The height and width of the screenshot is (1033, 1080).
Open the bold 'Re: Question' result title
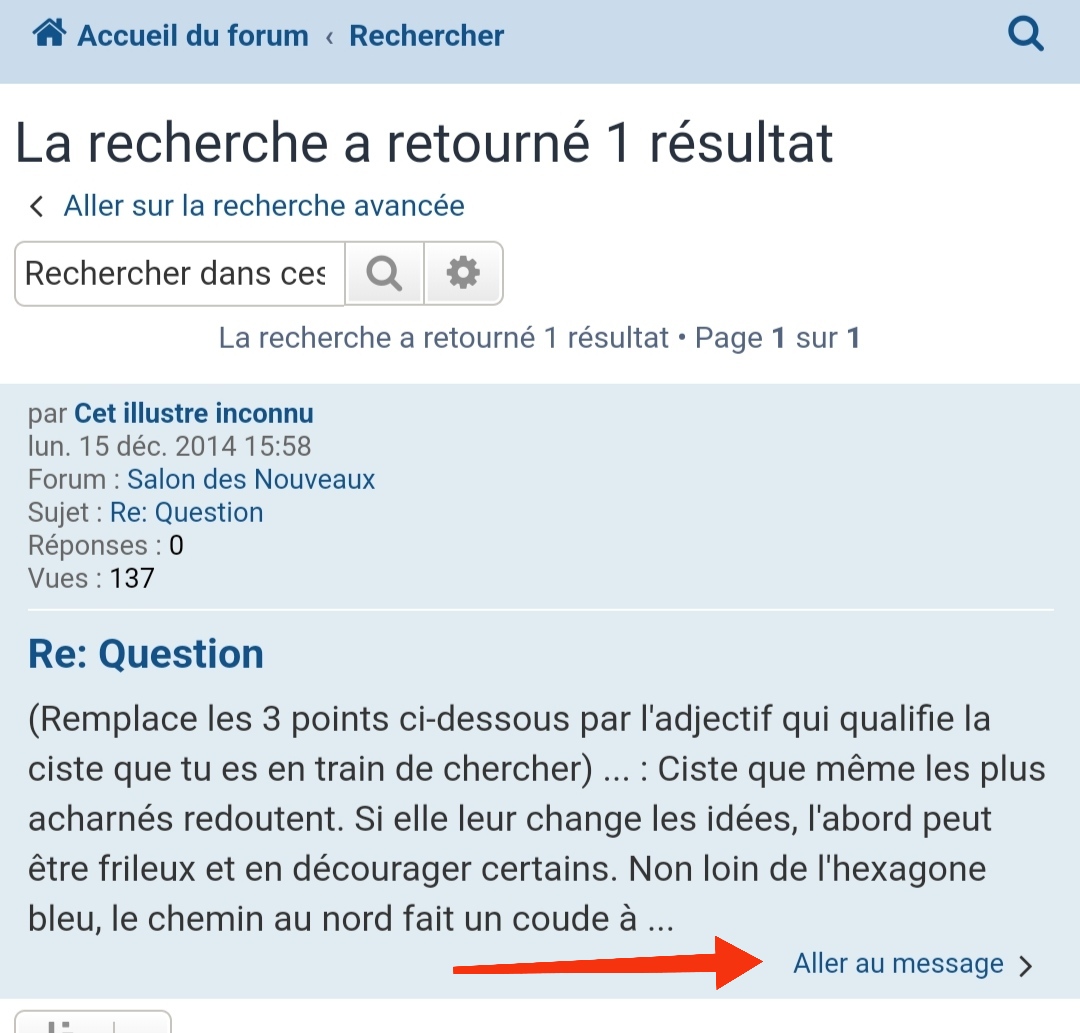click(146, 654)
